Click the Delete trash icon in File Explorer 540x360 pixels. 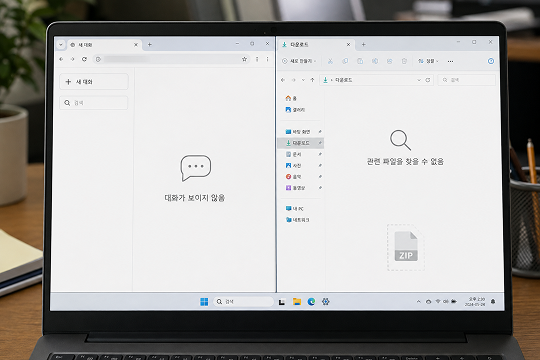[404, 61]
